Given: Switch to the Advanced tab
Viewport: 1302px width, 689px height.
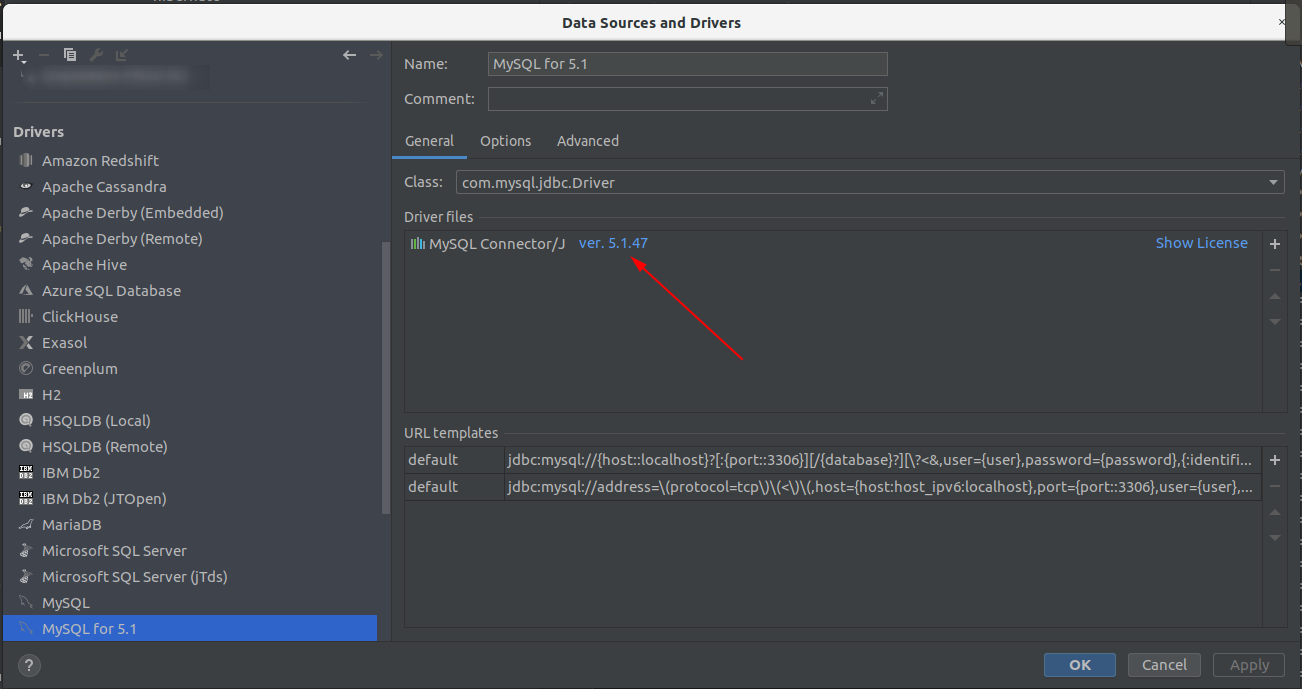Looking at the screenshot, I should click(588, 141).
